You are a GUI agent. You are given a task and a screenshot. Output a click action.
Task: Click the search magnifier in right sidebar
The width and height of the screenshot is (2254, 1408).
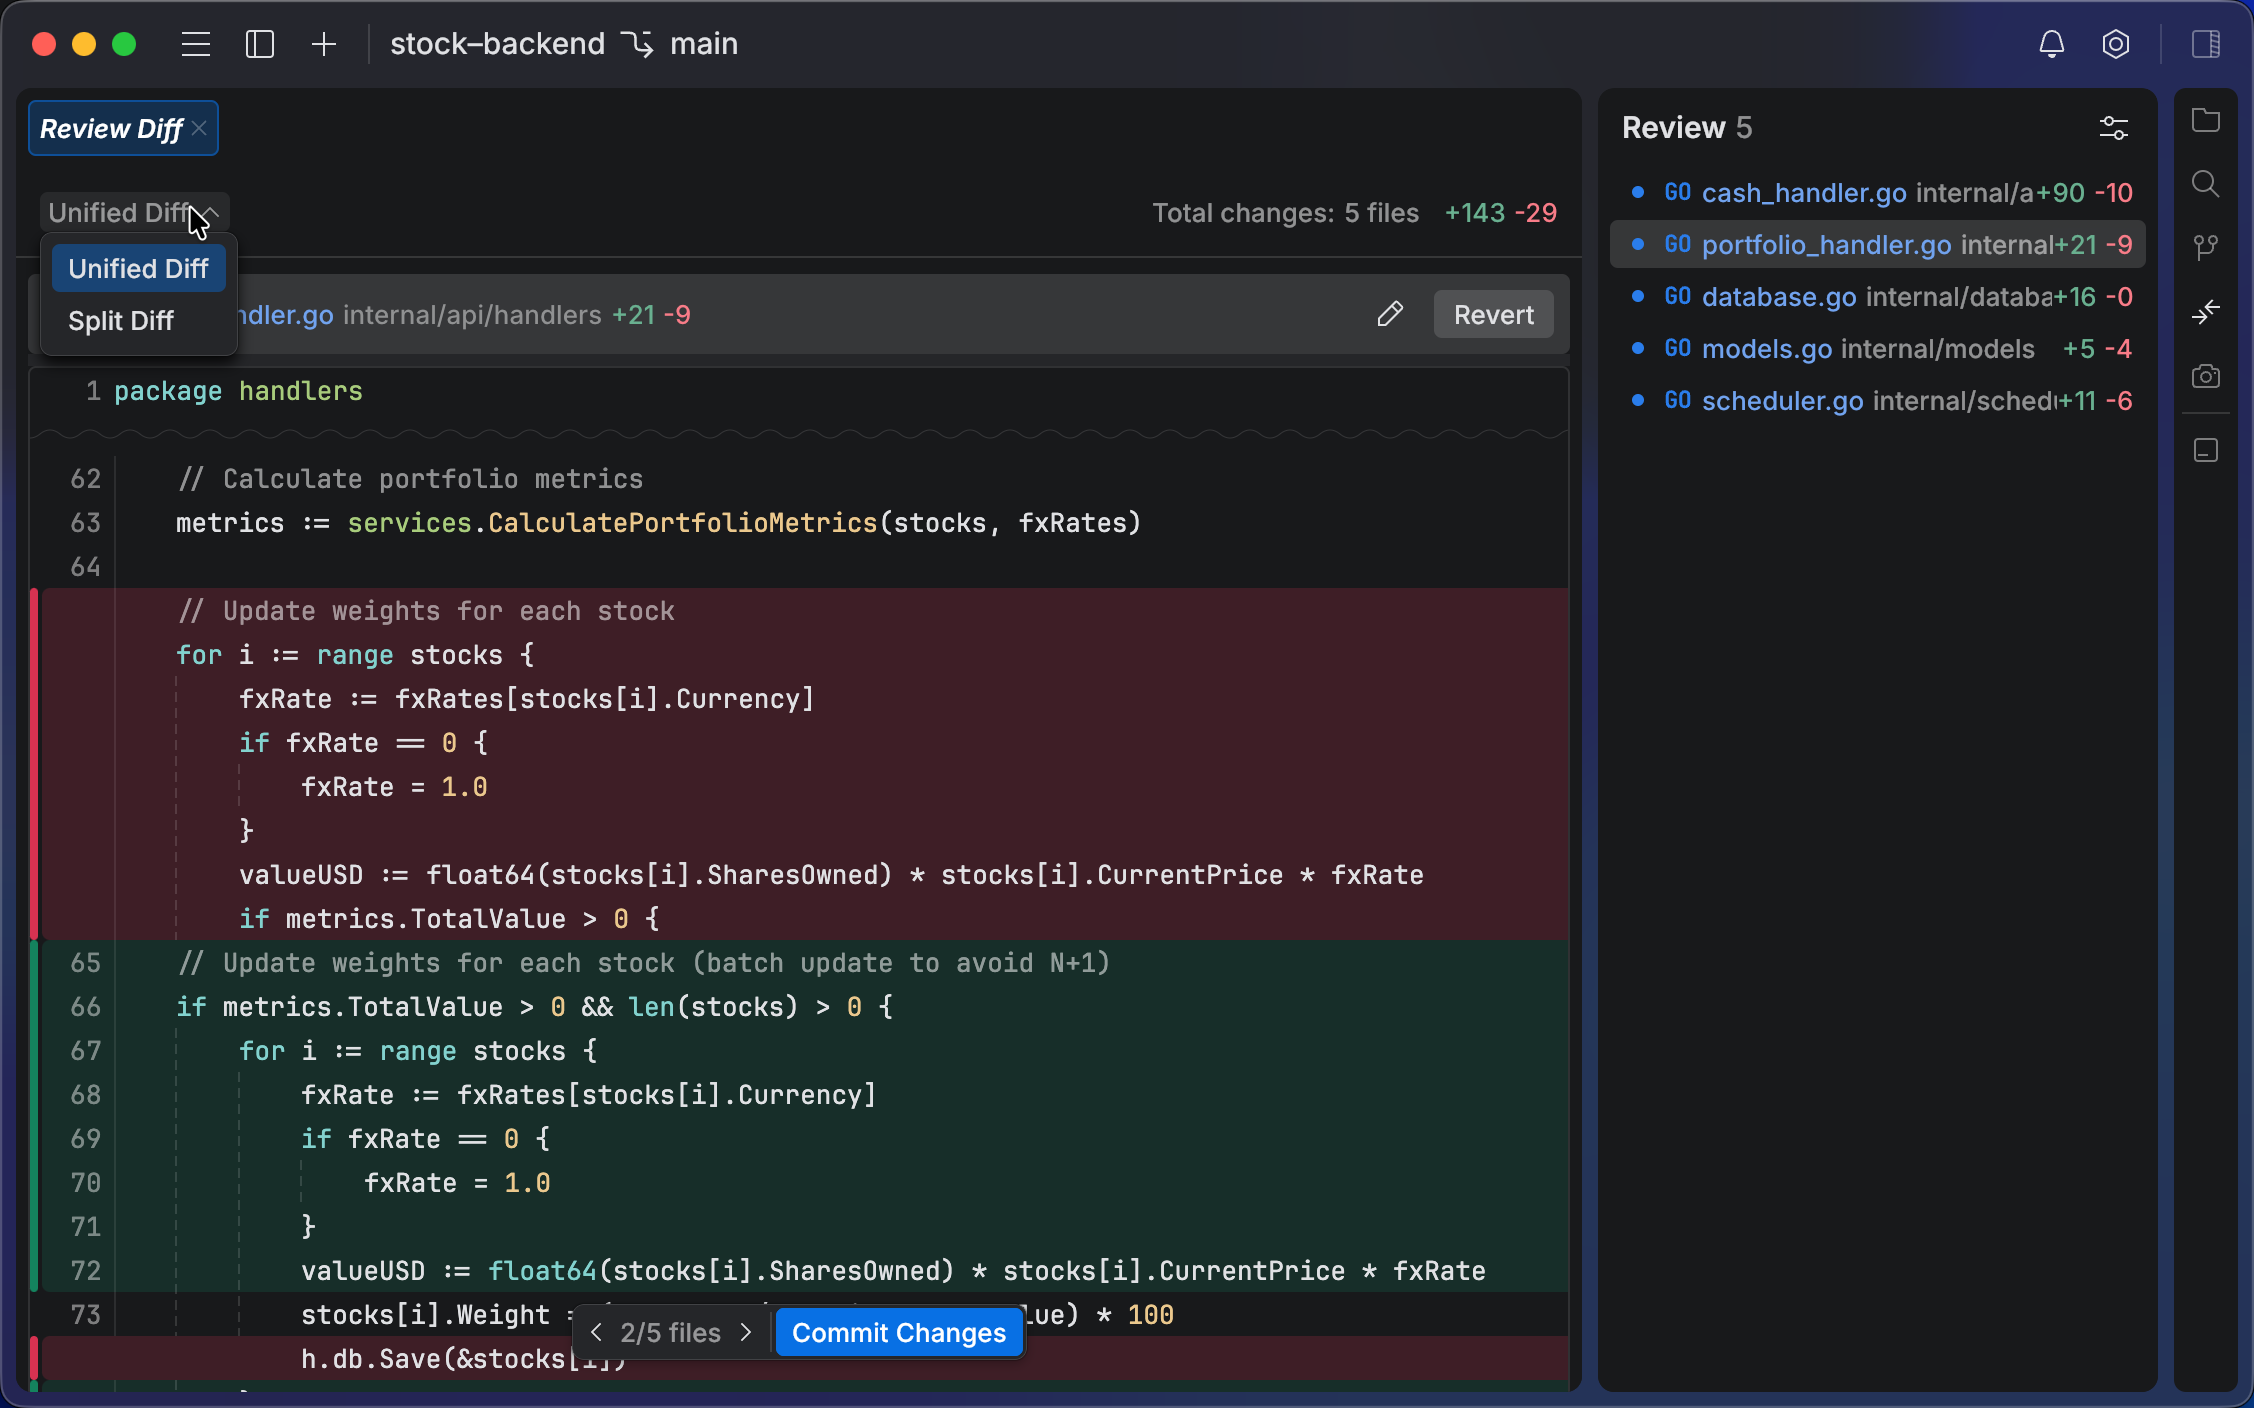pos(2205,184)
